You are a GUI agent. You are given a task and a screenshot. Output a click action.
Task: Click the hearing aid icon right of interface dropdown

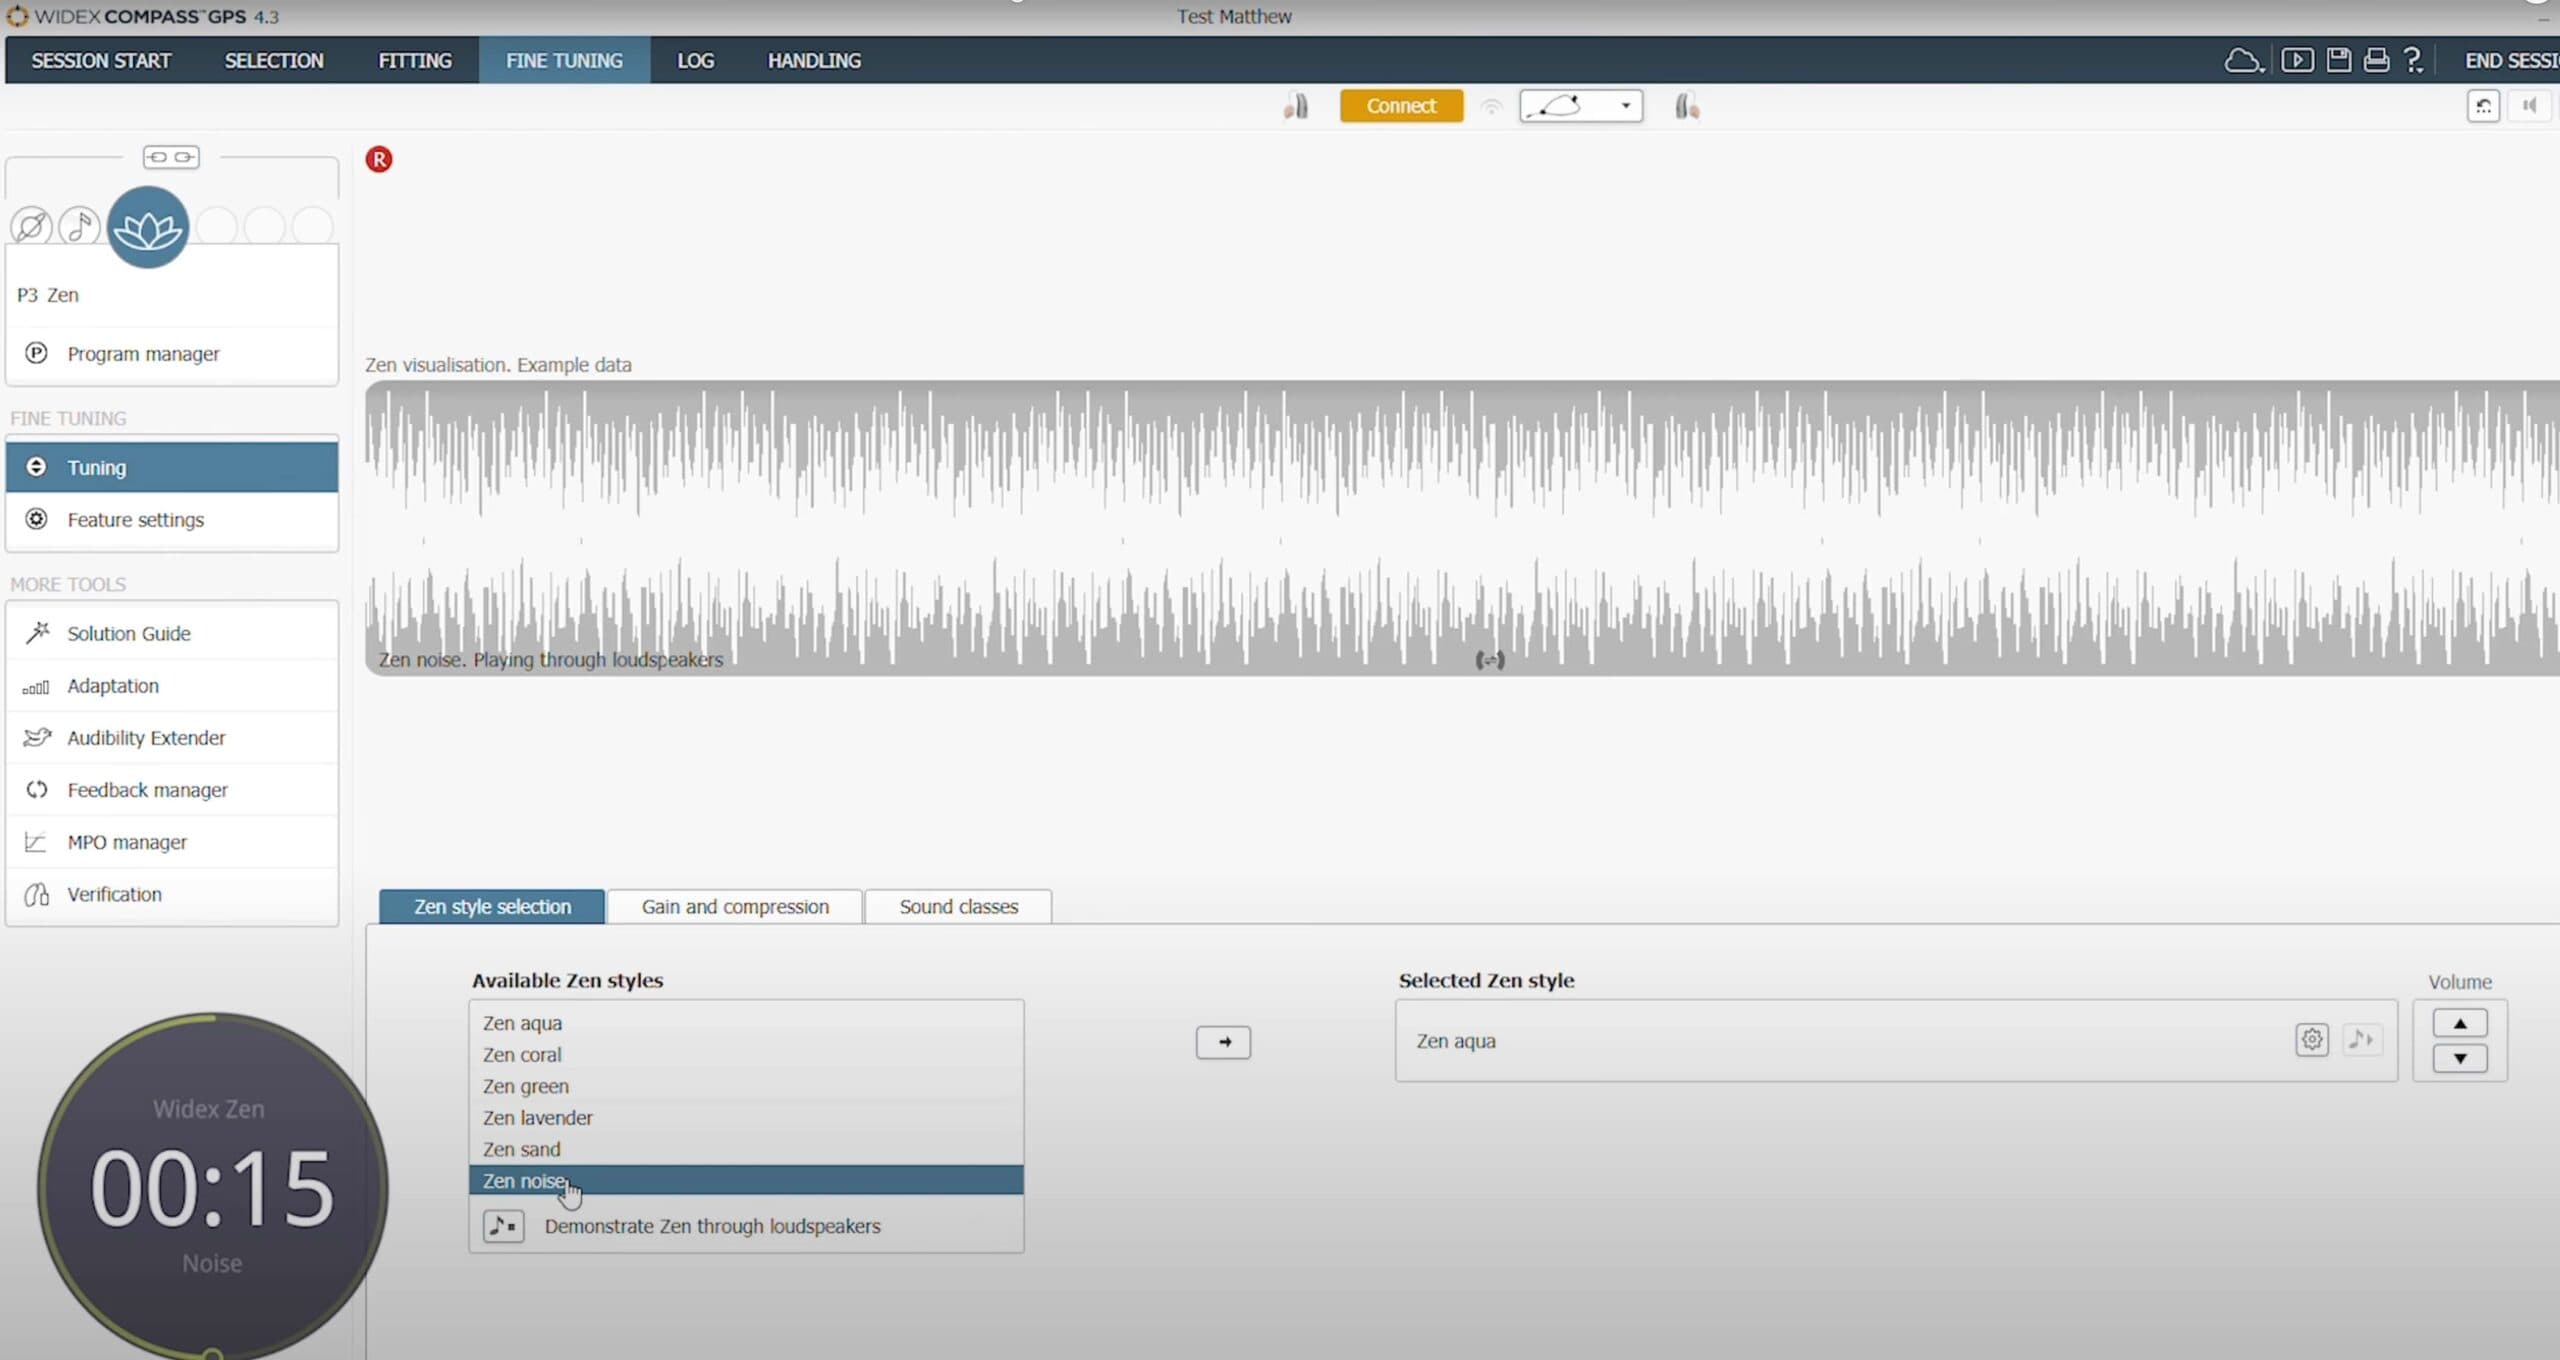(1686, 106)
